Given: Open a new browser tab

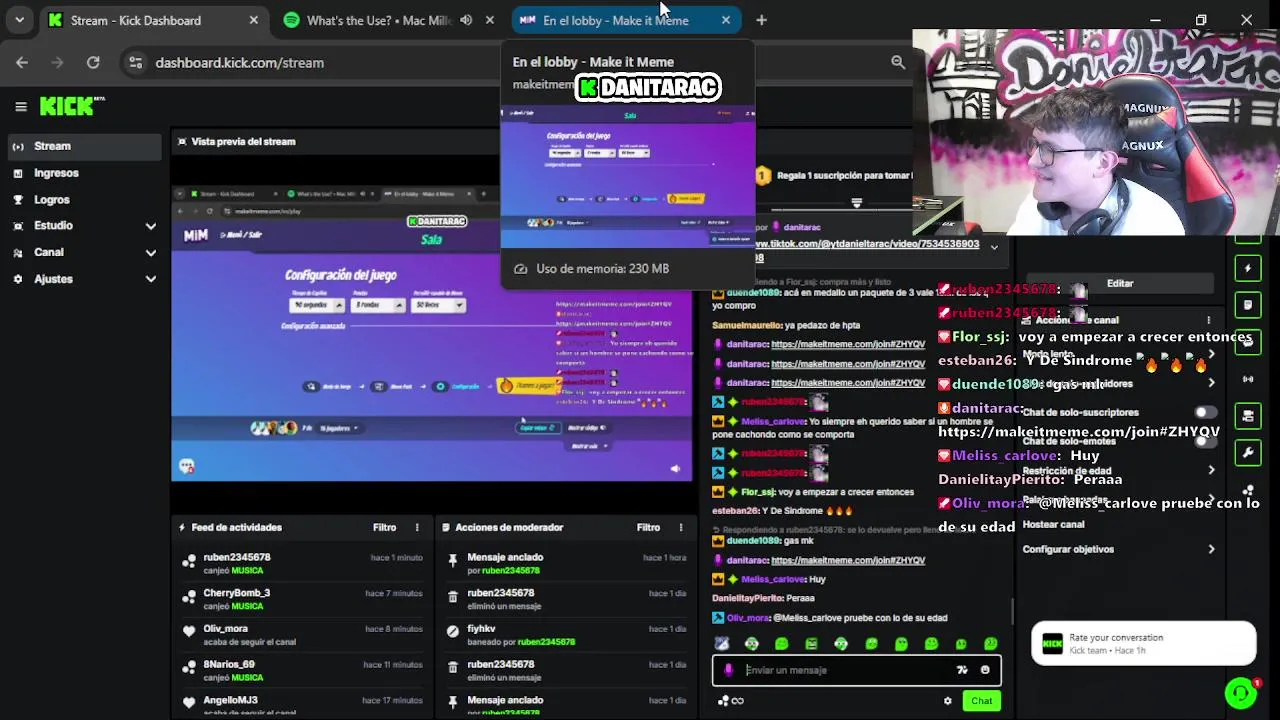Looking at the screenshot, I should pos(761,20).
